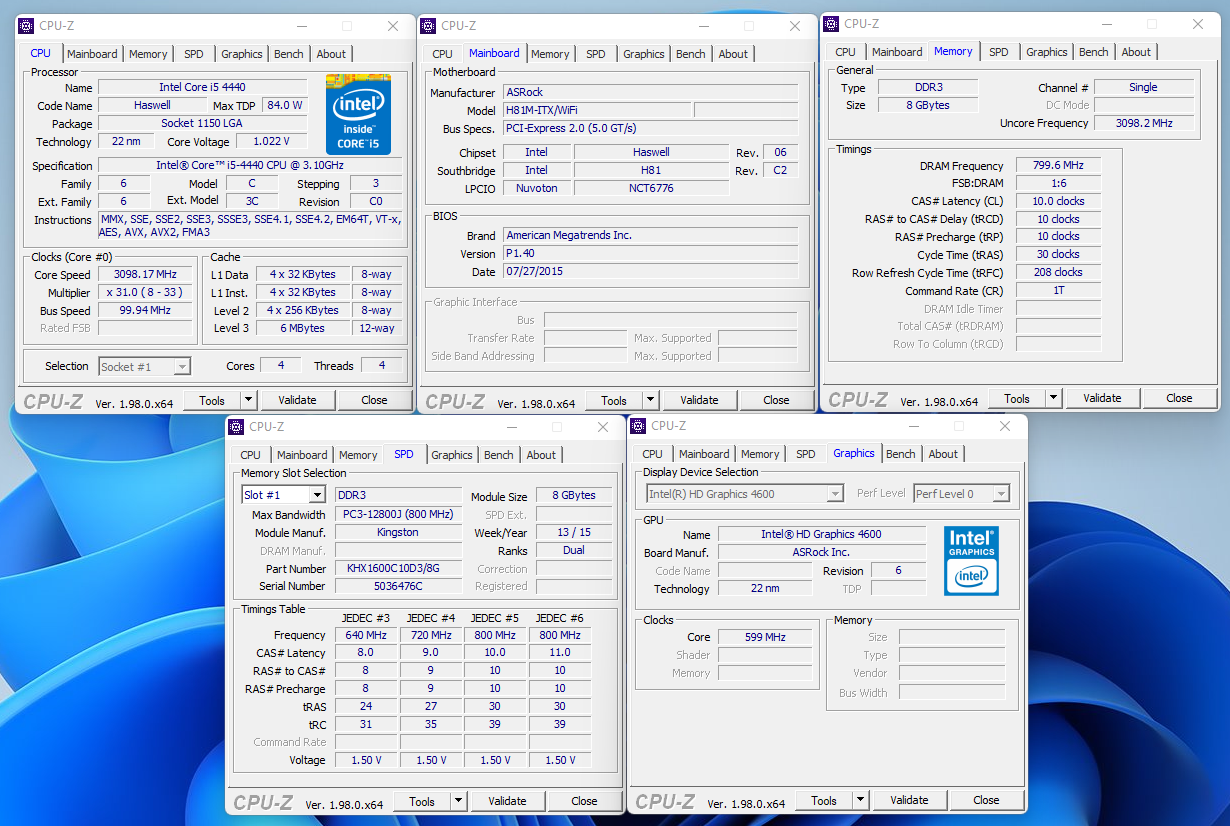Click Close button in Graphics window
The height and width of the screenshot is (826, 1230).
(x=986, y=800)
